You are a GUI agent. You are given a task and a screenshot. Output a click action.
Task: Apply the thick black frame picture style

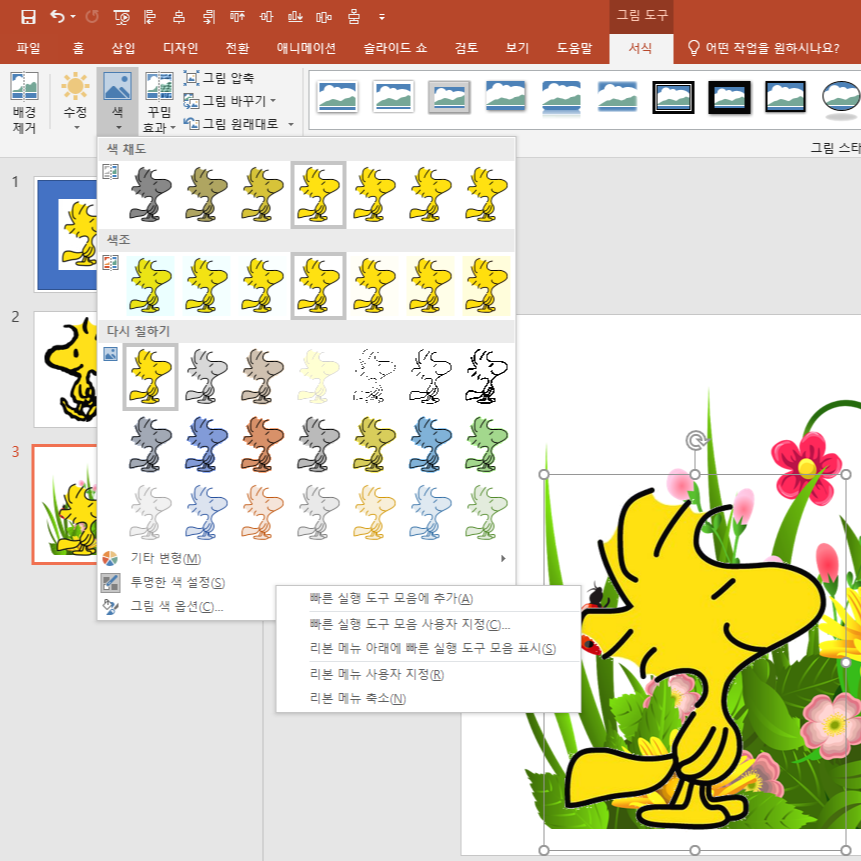(729, 97)
